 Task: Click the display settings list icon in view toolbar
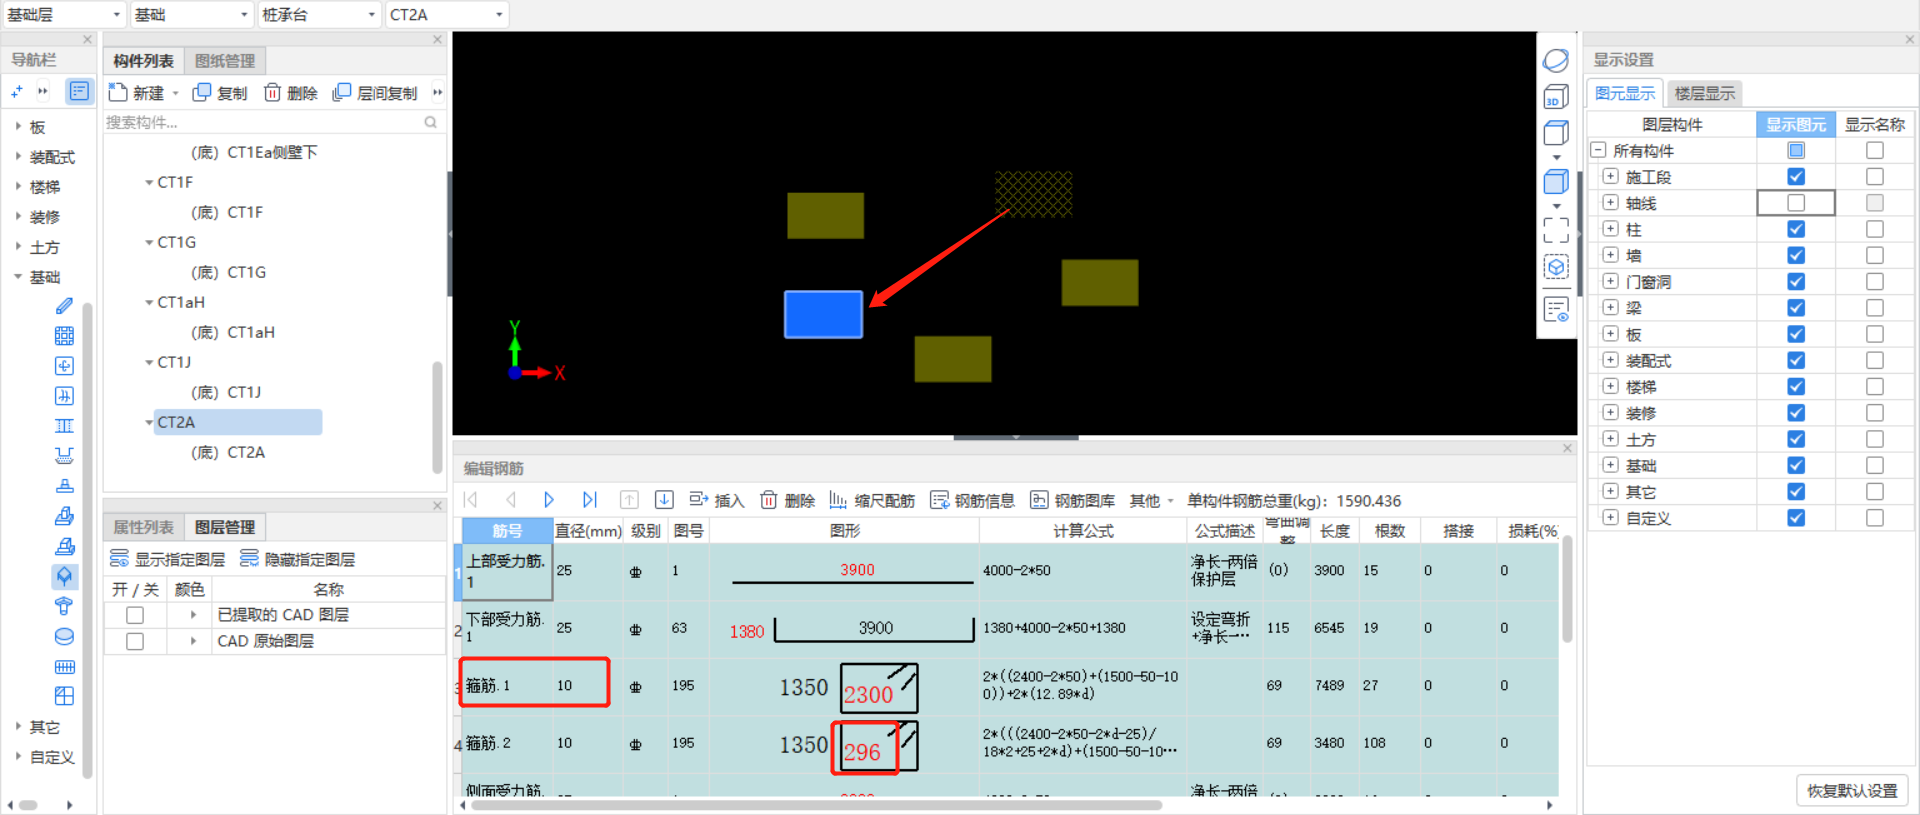1556,310
